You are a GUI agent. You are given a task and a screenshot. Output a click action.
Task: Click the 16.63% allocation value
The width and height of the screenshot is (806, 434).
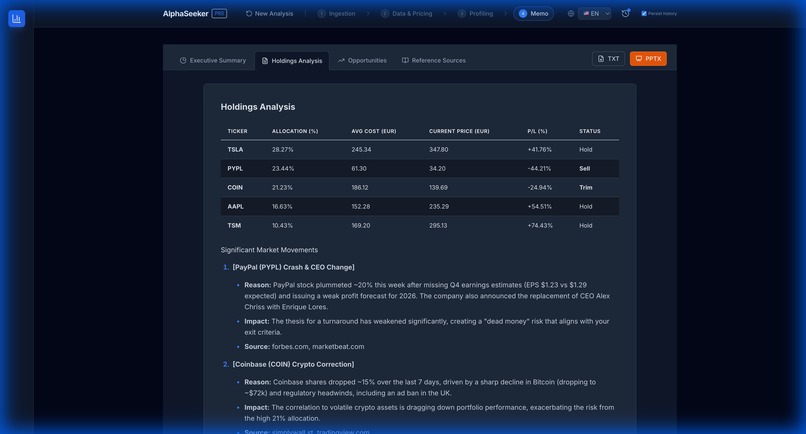tap(282, 207)
